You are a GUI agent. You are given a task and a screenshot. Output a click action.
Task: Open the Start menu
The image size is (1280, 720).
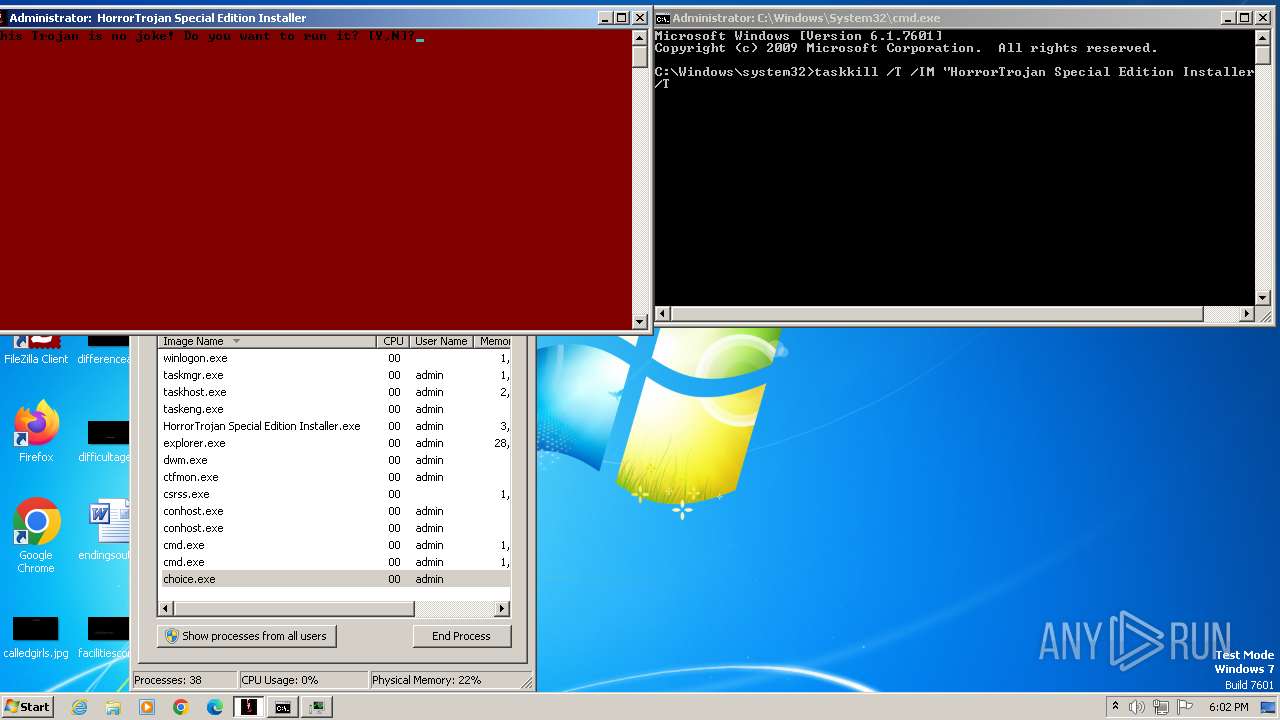[x=27, y=706]
